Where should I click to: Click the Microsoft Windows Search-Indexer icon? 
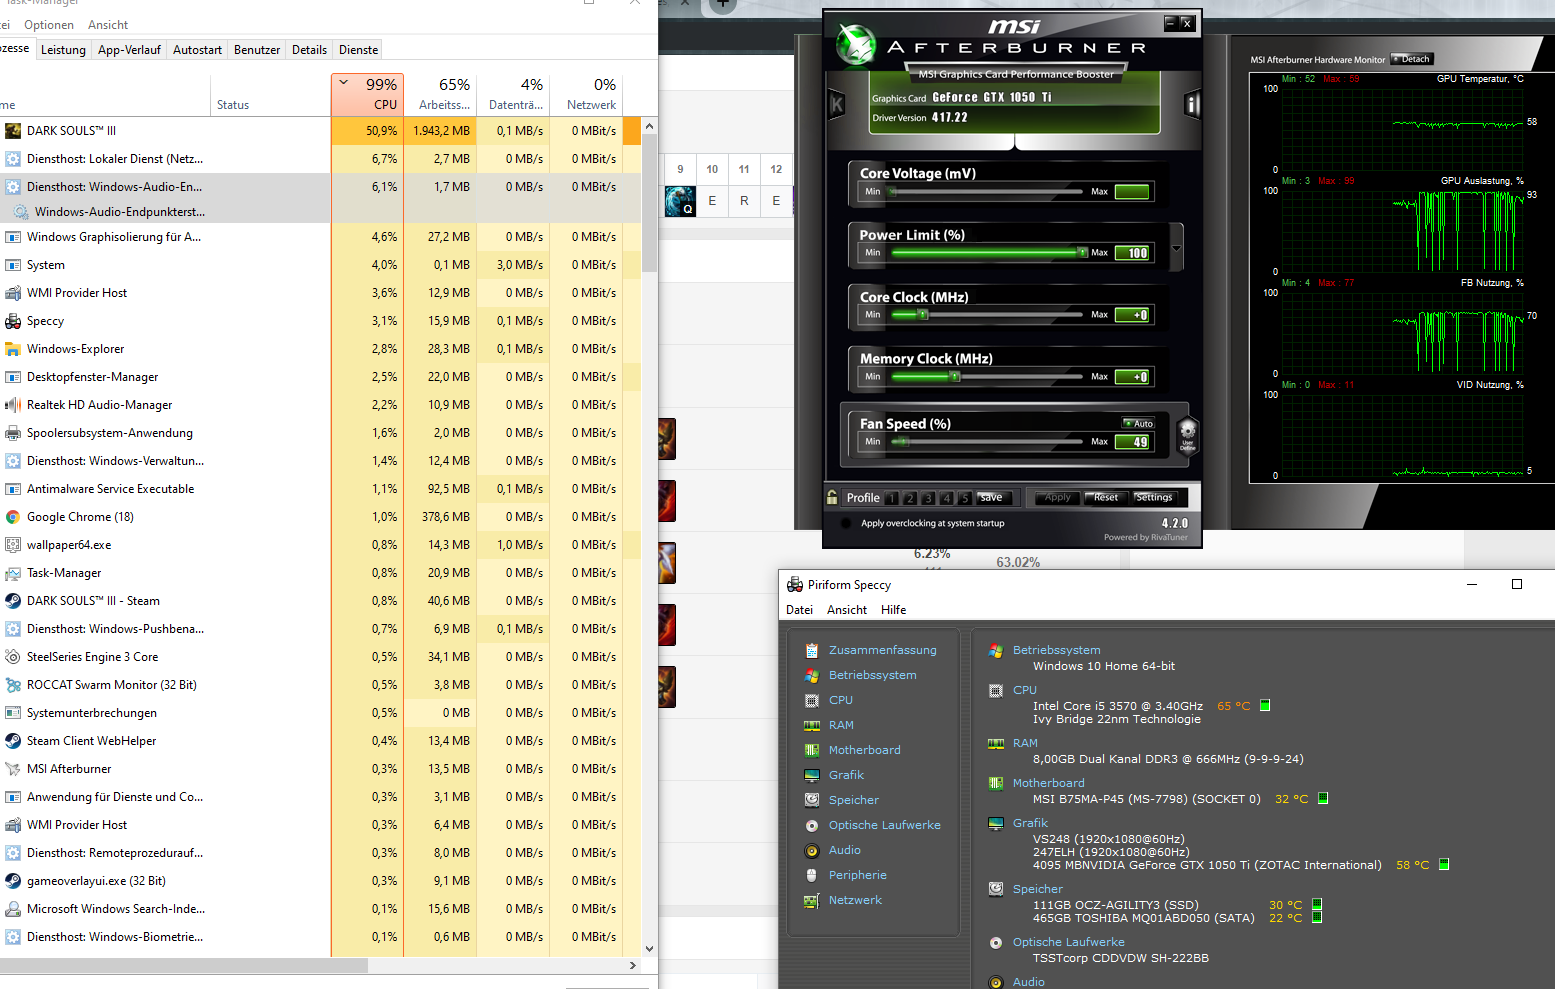tap(13, 909)
